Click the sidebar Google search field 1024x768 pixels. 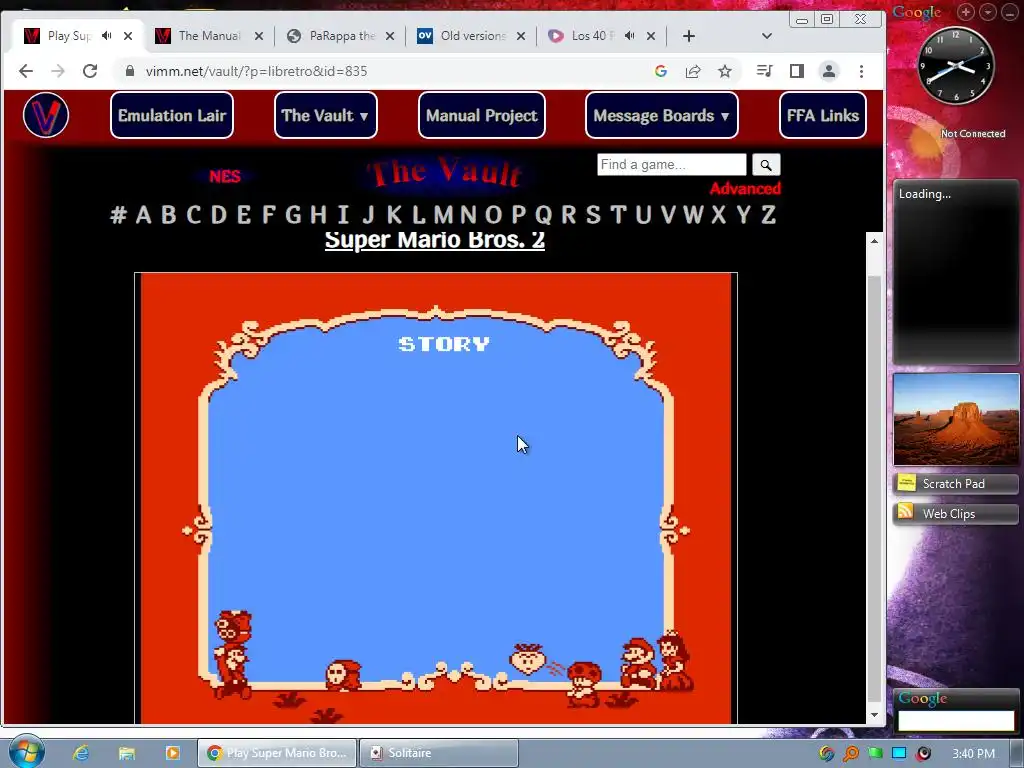click(x=955, y=721)
